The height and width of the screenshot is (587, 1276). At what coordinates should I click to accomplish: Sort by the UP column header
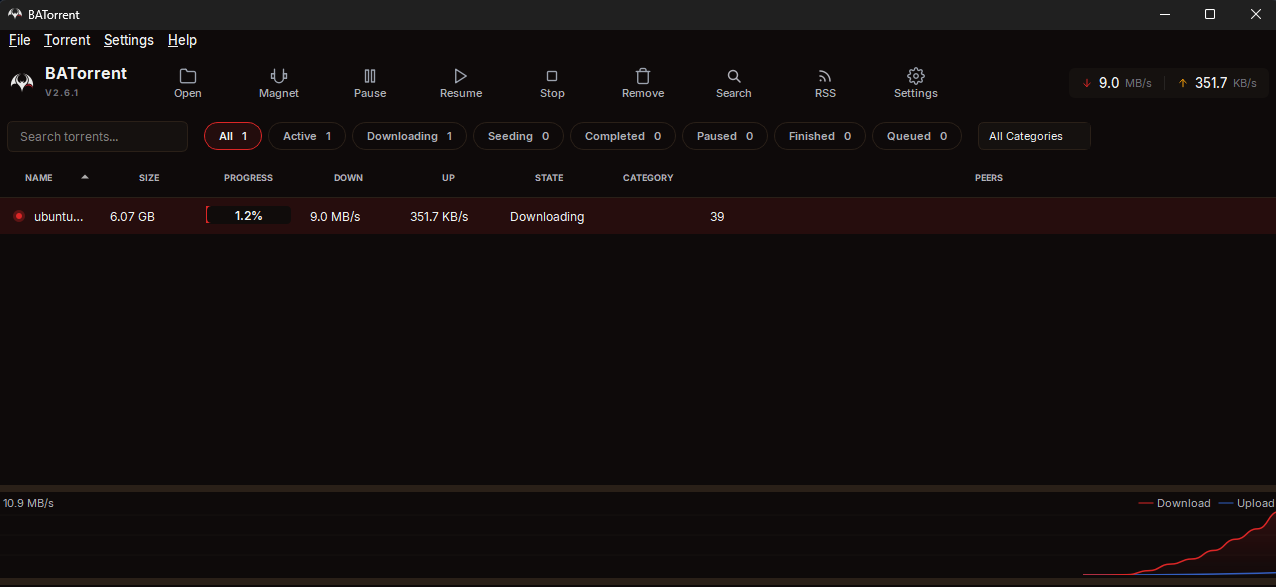448,178
